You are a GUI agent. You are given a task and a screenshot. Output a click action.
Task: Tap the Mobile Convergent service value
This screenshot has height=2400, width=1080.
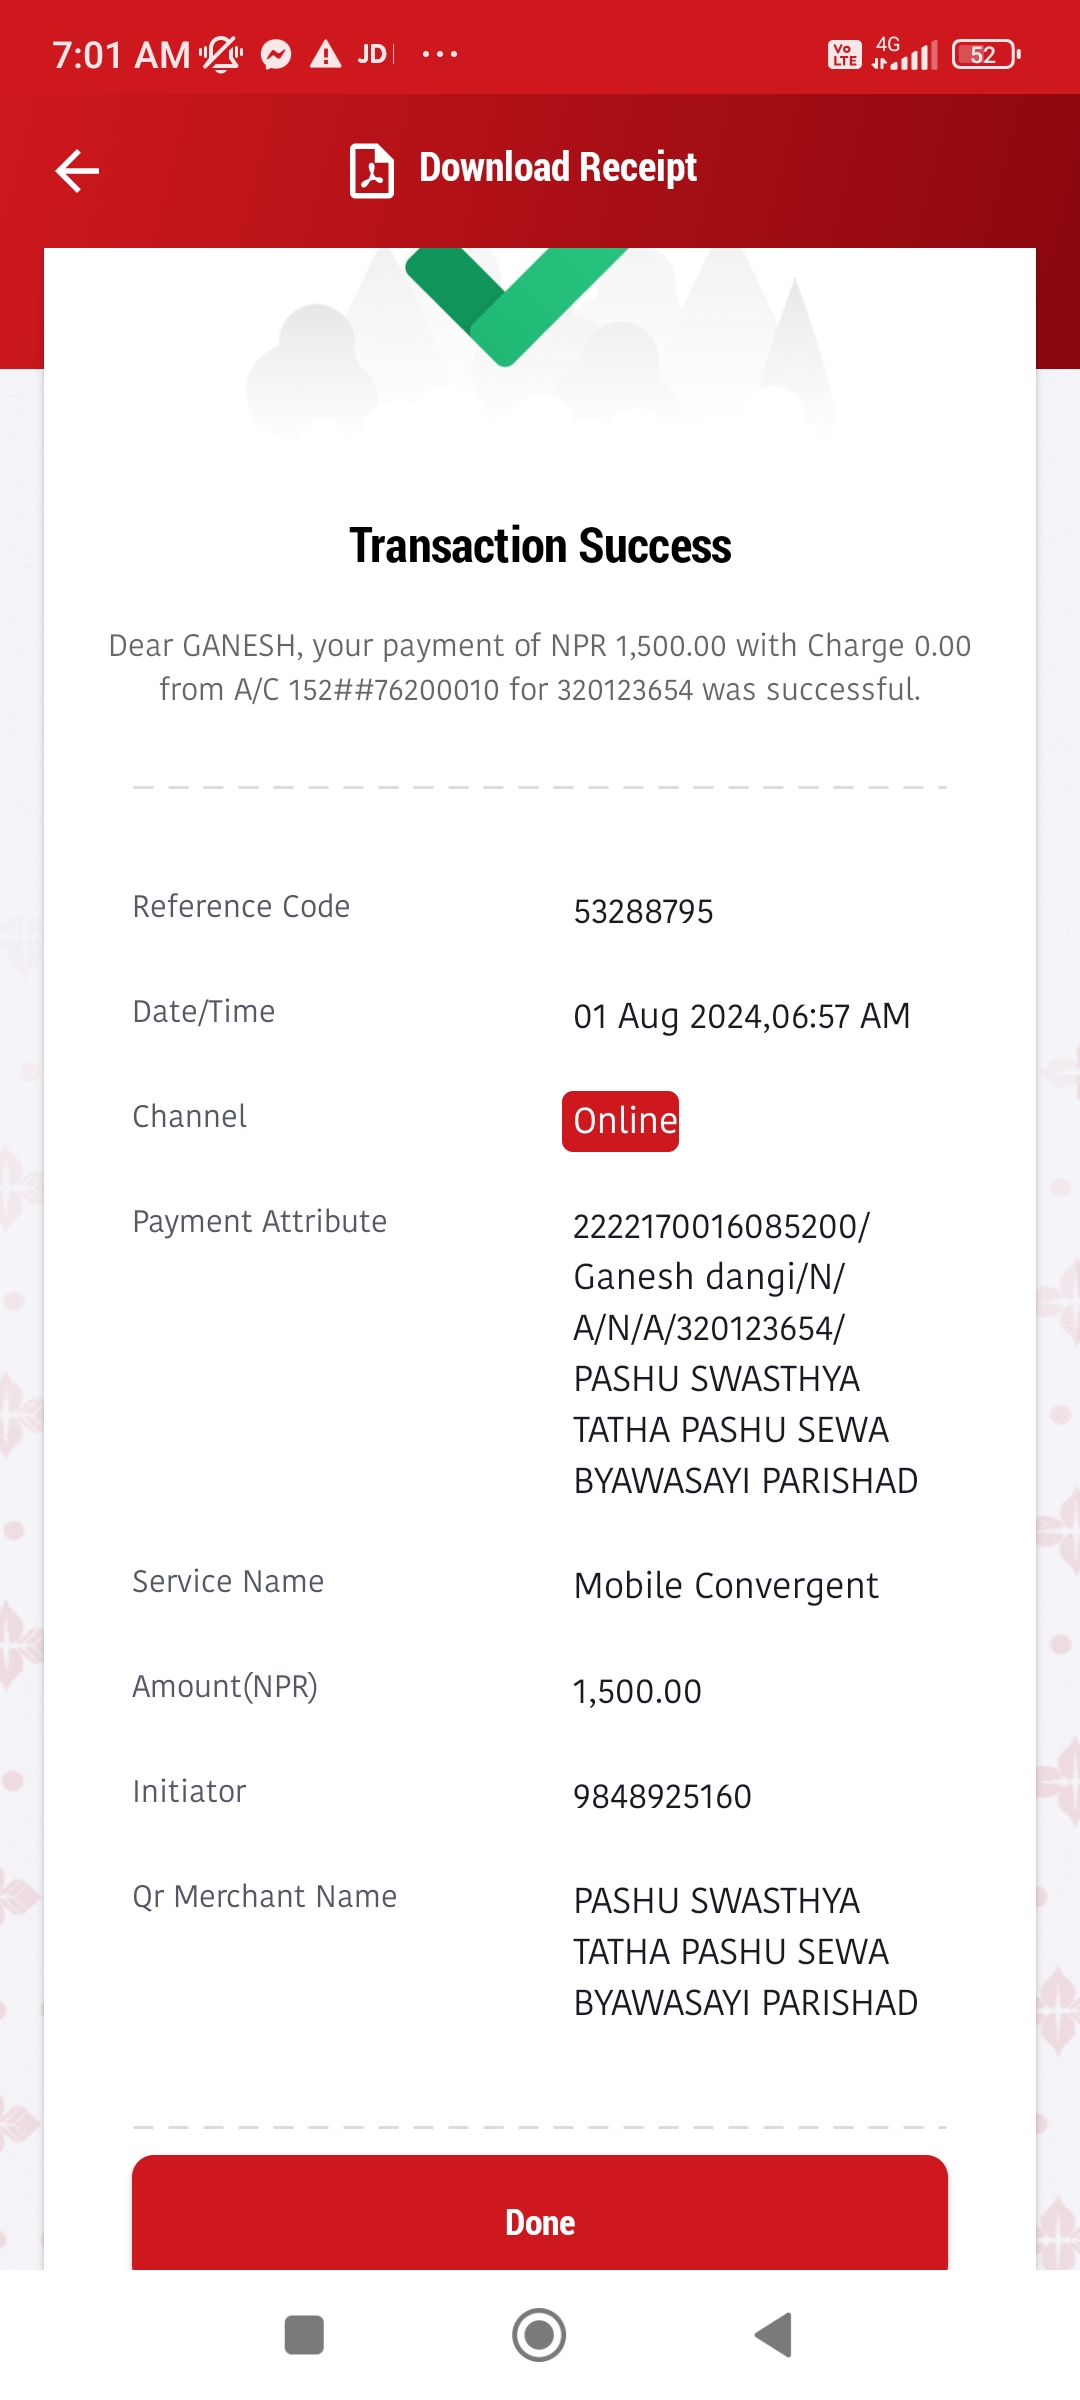(726, 1586)
